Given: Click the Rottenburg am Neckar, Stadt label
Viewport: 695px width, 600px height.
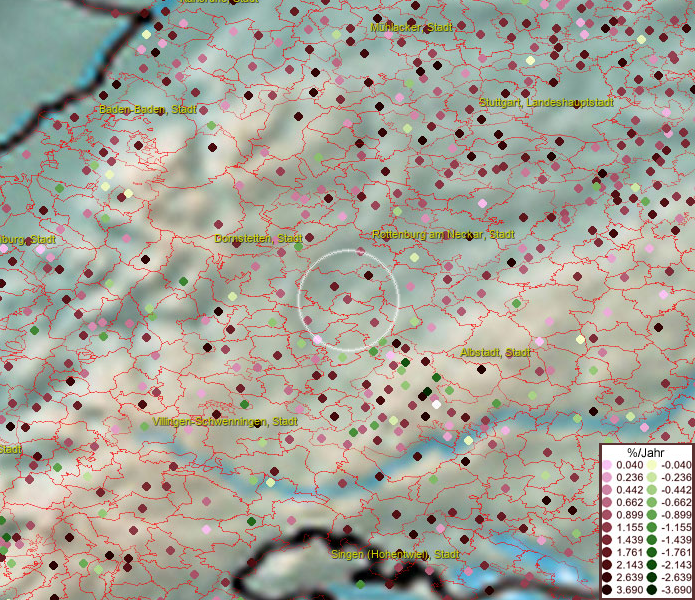Looking at the screenshot, I should [443, 234].
